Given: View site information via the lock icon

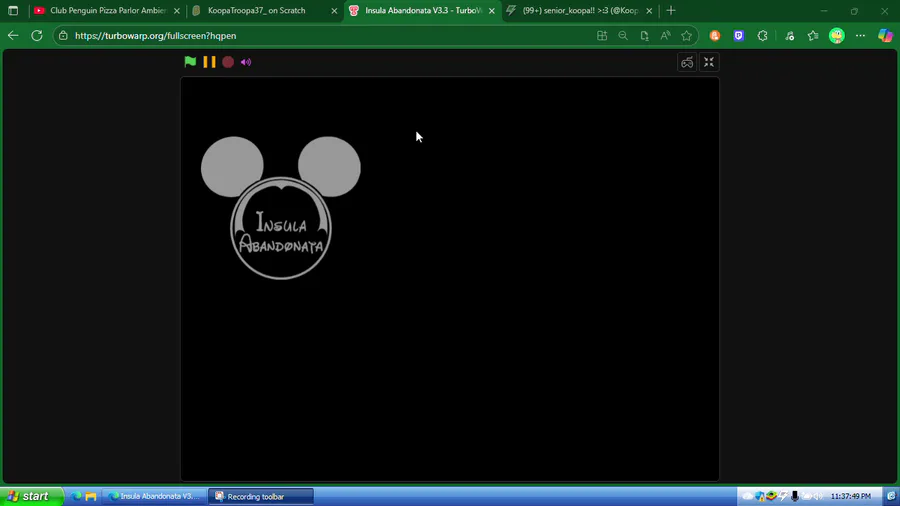Looking at the screenshot, I should [63, 36].
